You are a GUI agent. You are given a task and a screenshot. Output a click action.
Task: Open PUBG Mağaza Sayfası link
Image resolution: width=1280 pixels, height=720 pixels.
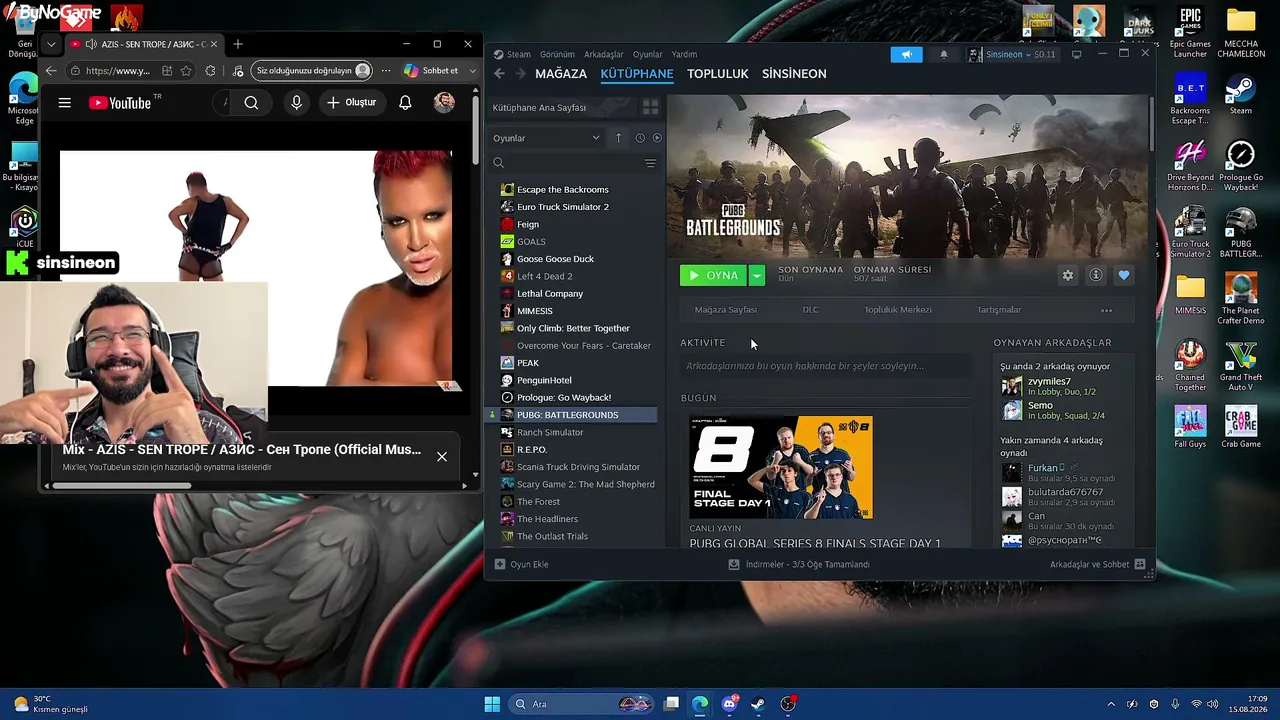point(726,310)
